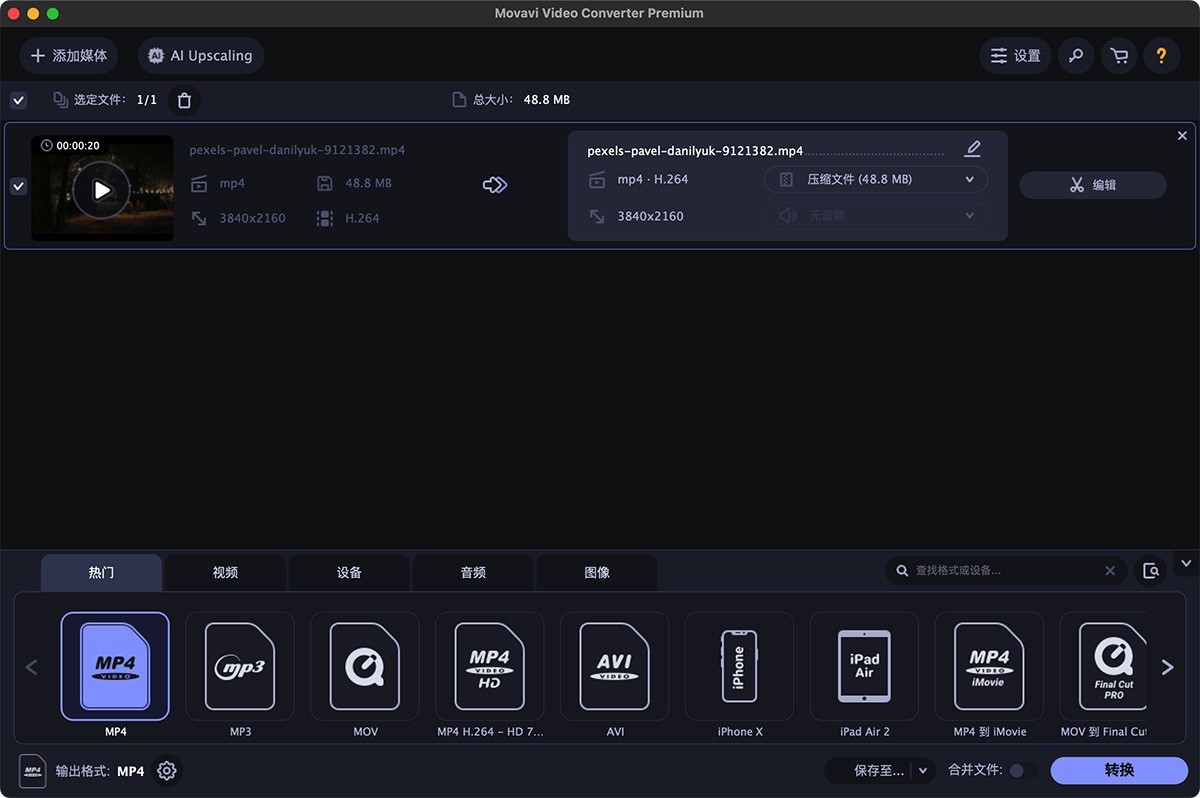Viewport: 1200px width, 798px height.
Task: Select the MP3 audio format preset
Action: coord(239,666)
